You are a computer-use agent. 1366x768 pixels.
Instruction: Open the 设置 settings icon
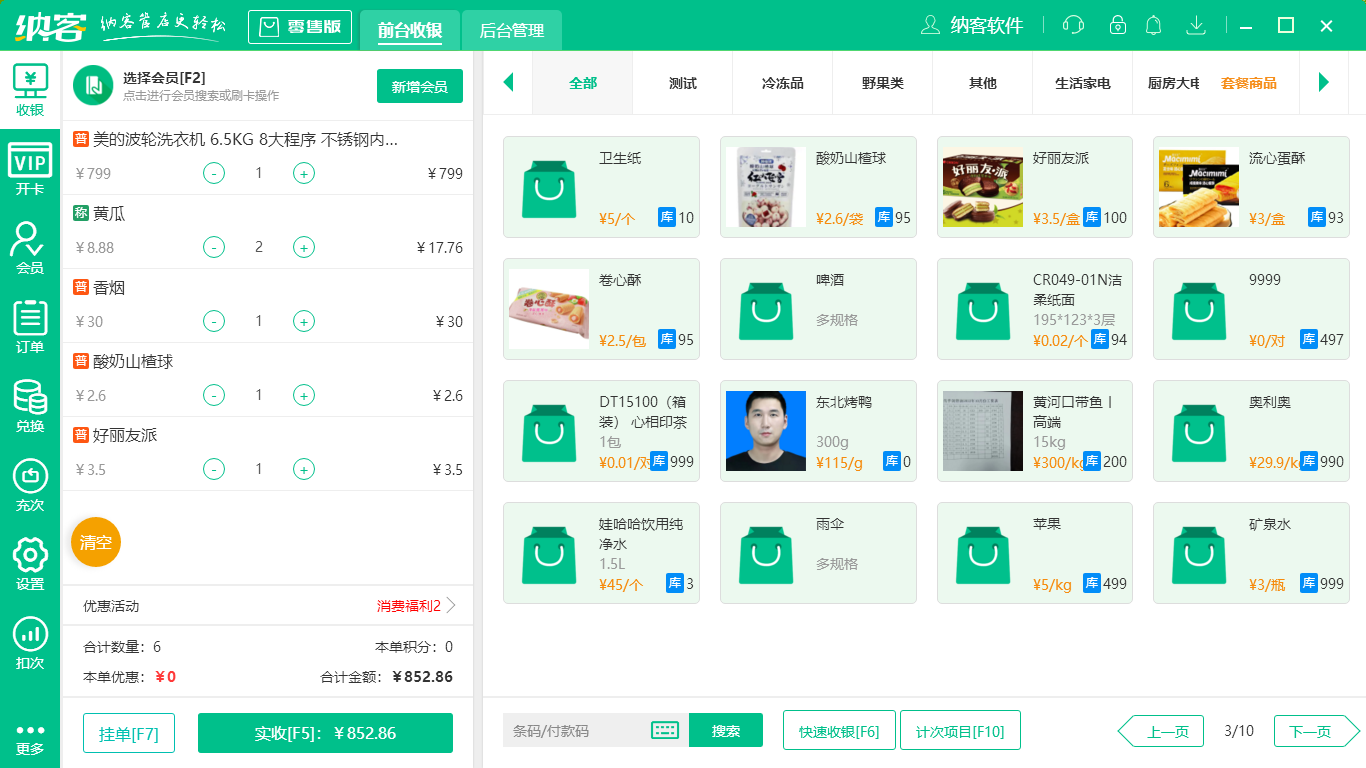[x=30, y=560]
